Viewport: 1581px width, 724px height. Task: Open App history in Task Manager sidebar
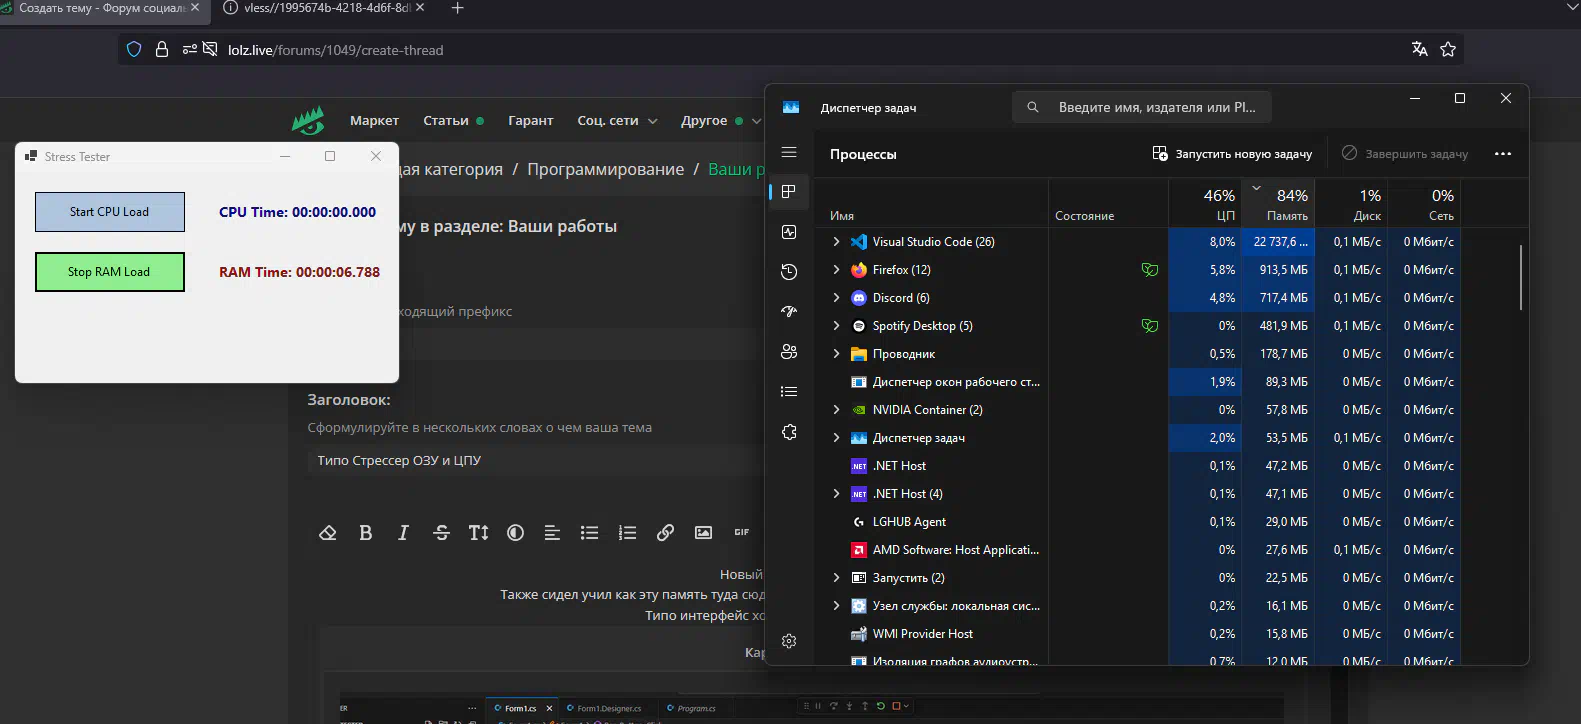[789, 272]
